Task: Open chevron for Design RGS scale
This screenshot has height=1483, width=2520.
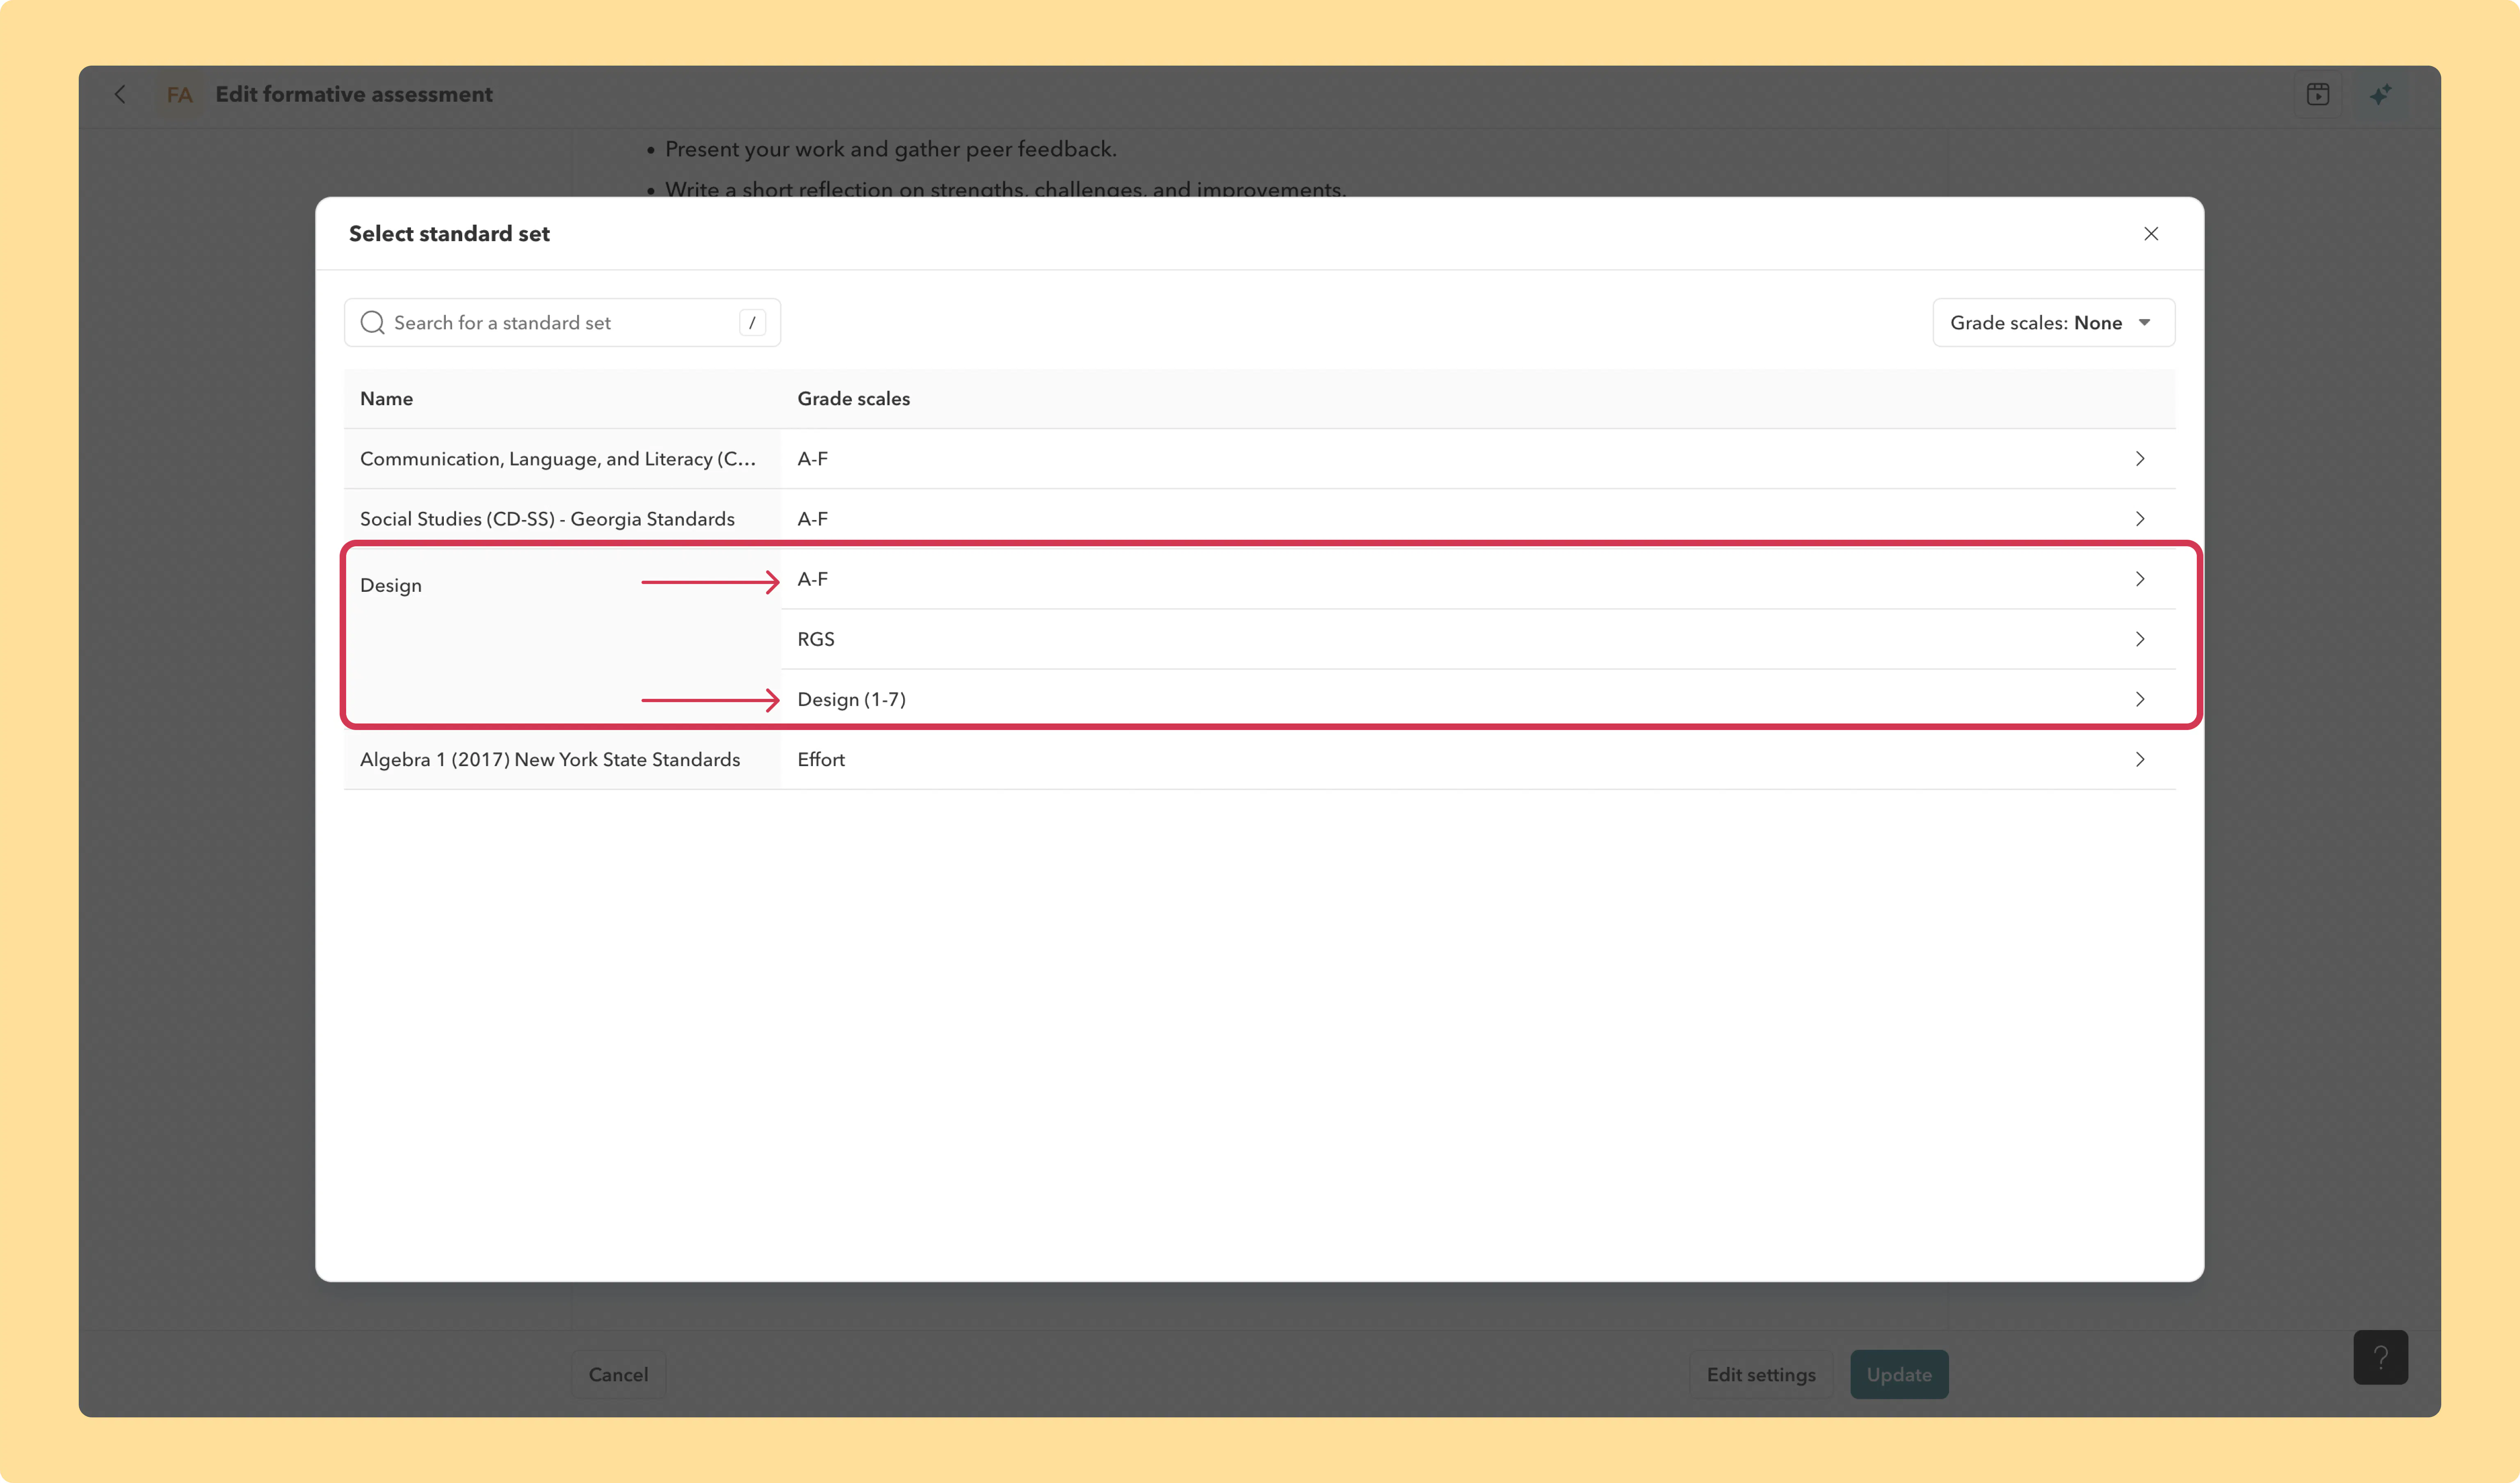Action: point(2140,639)
